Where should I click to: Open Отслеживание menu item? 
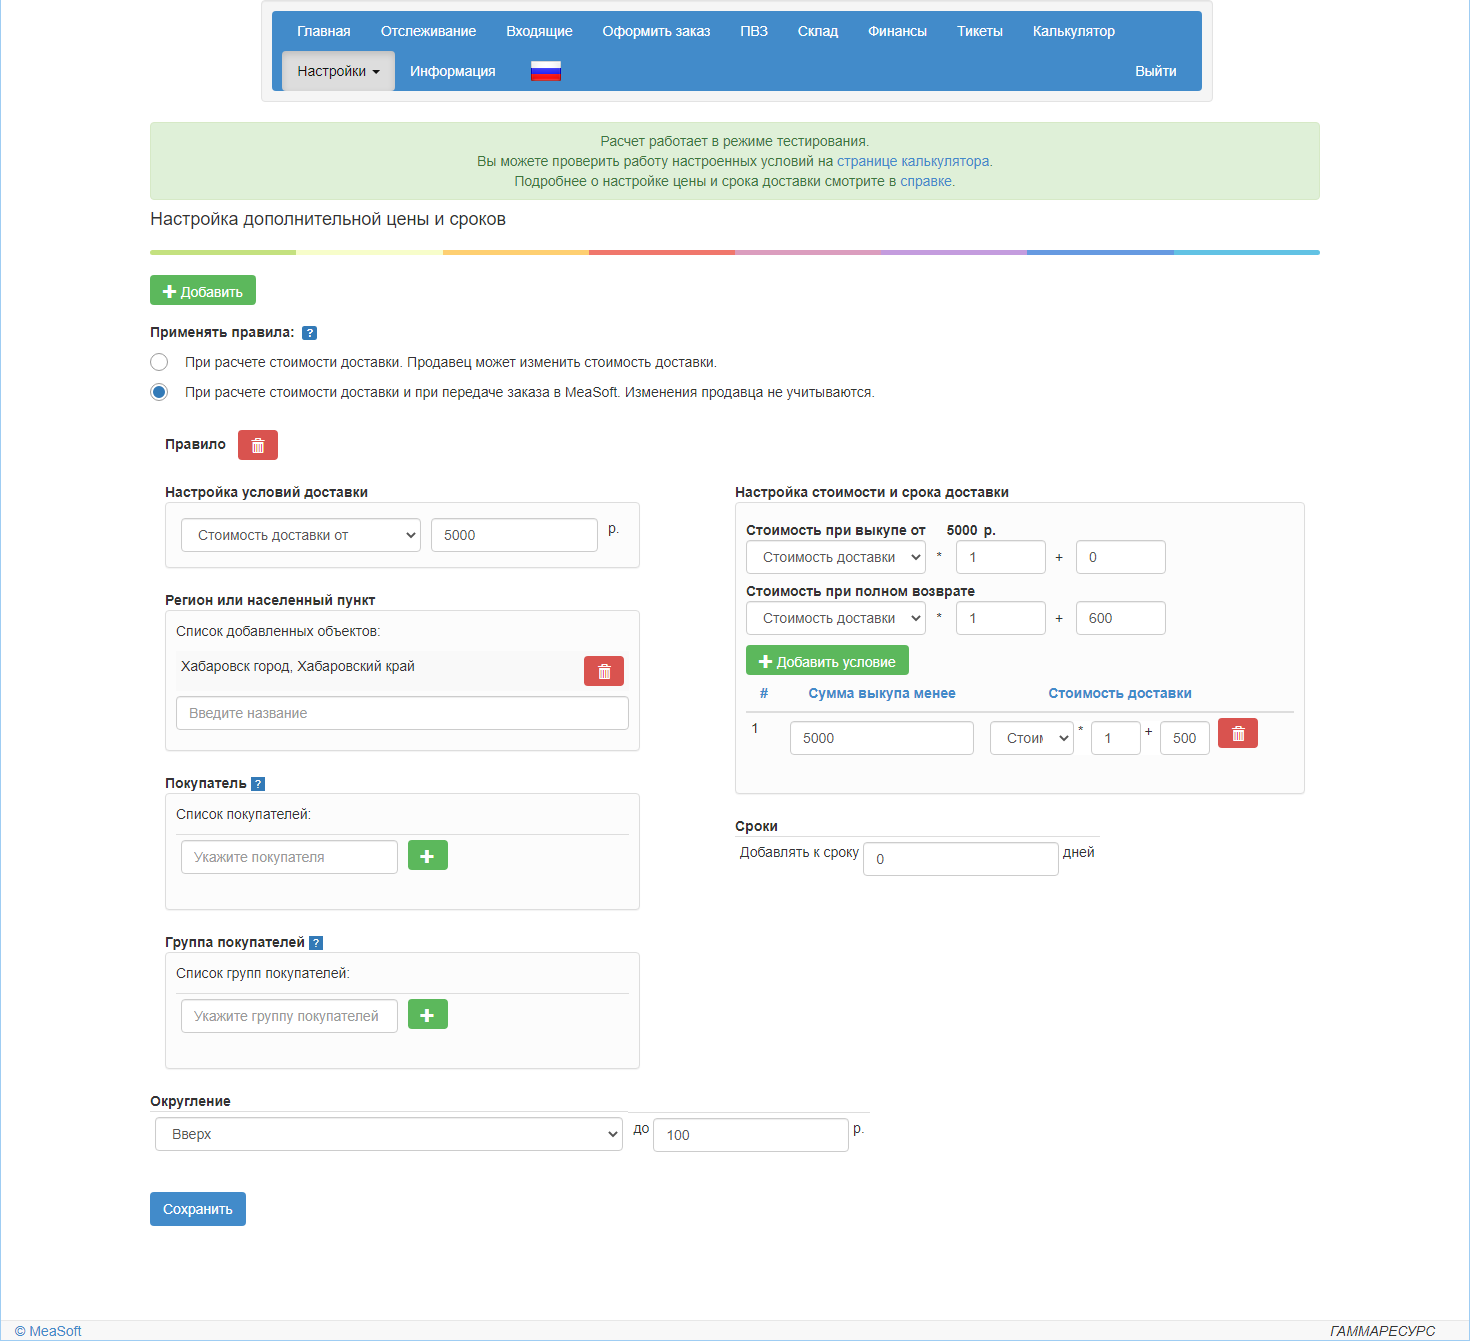click(428, 31)
